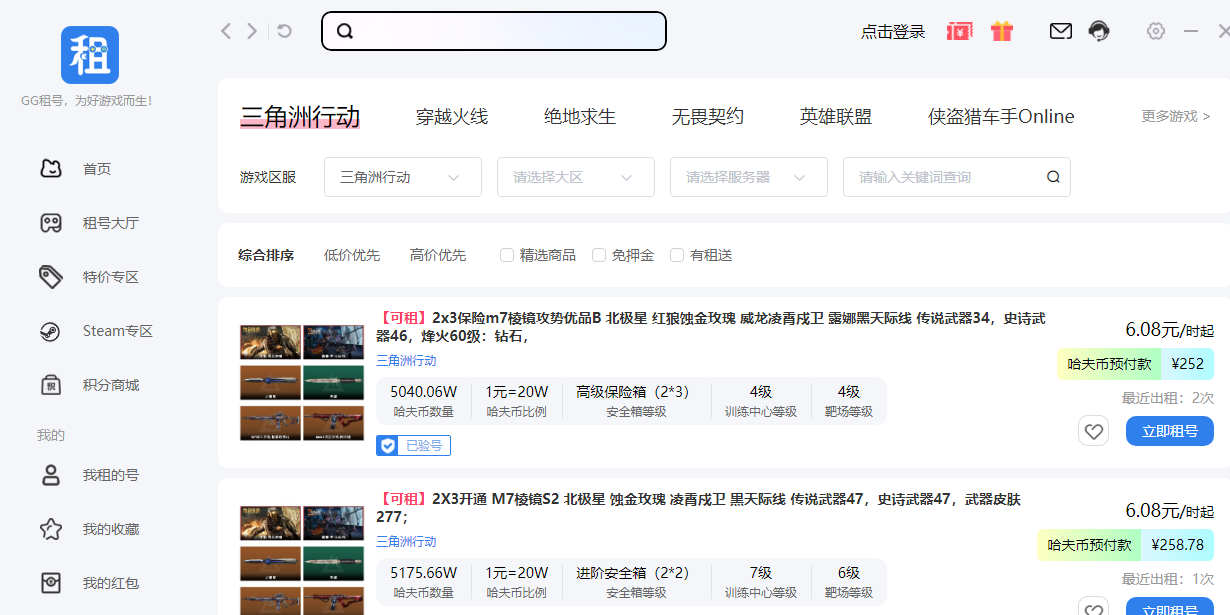1230x615 pixels.
Task: Click the 已验号 verified badge
Action: click(413, 445)
